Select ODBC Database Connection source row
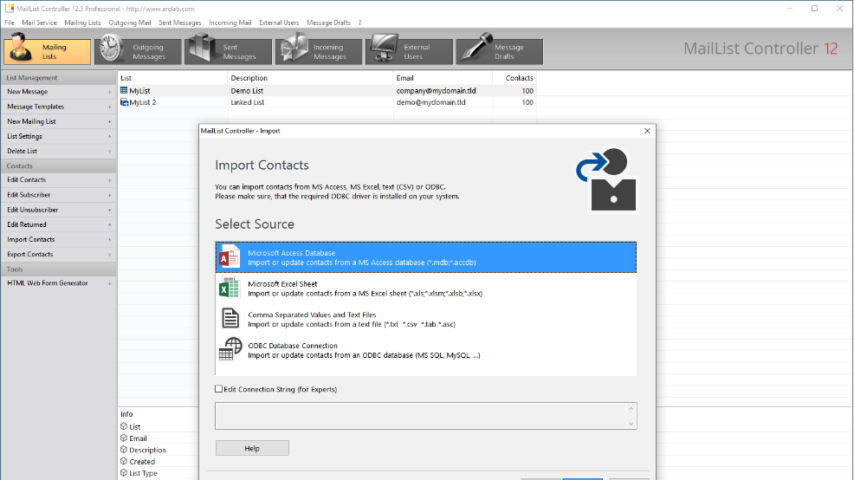 pos(426,350)
